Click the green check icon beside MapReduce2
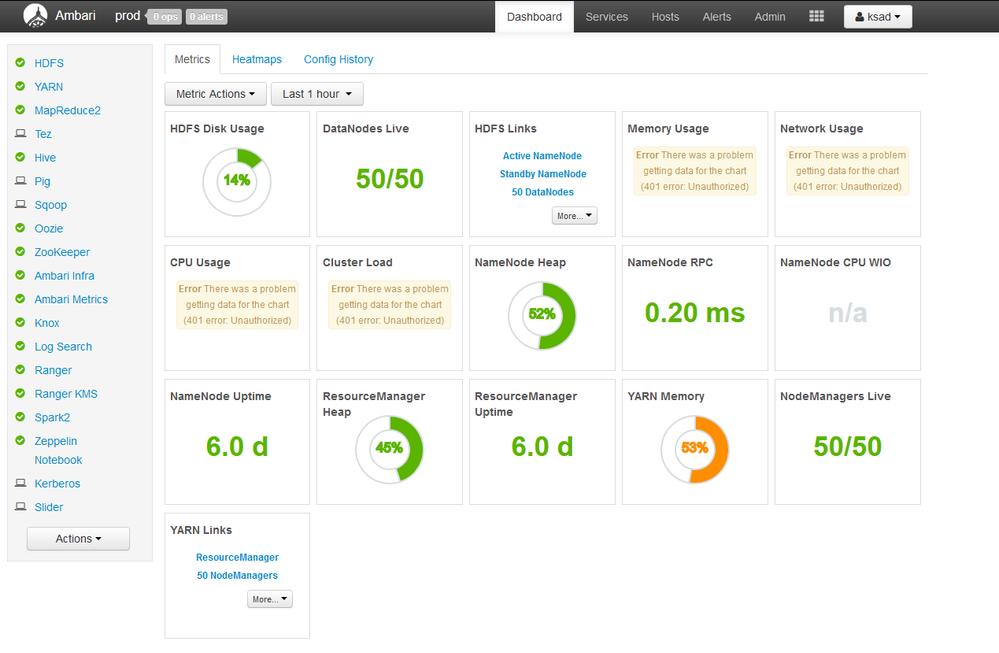The image size is (999, 653). click(20, 110)
